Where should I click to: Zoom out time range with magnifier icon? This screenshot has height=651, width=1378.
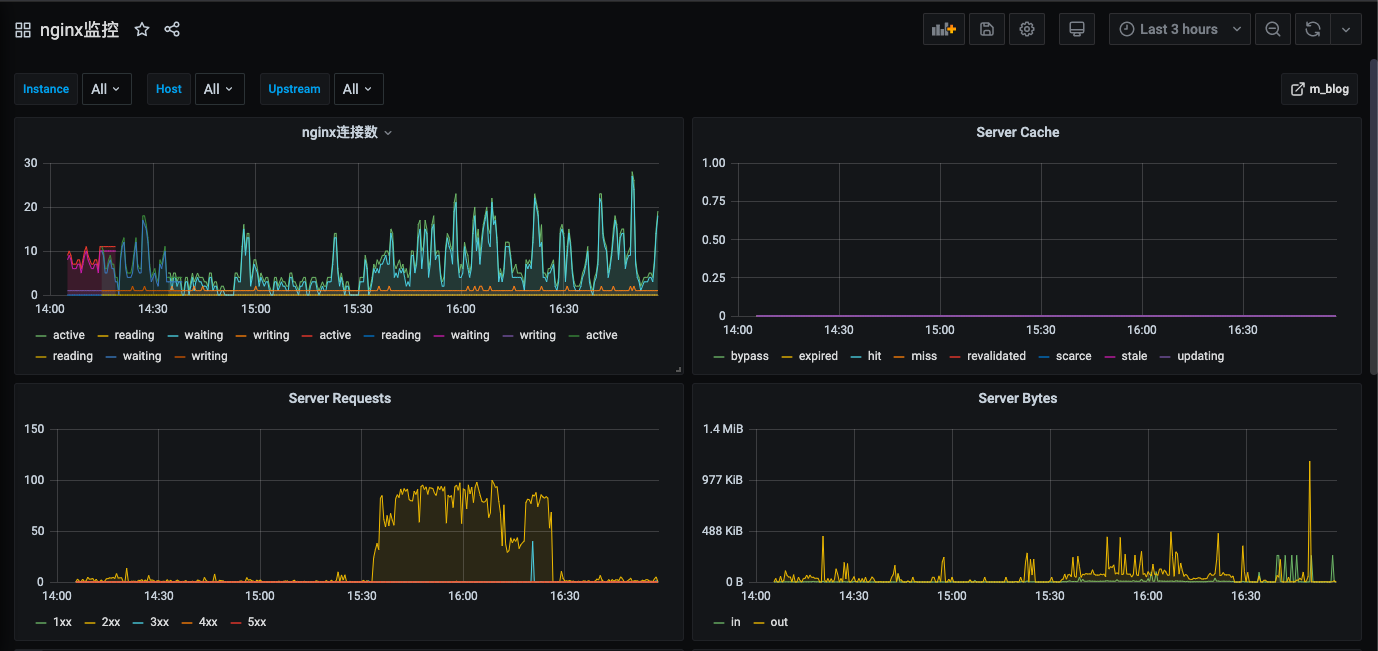[1272, 30]
